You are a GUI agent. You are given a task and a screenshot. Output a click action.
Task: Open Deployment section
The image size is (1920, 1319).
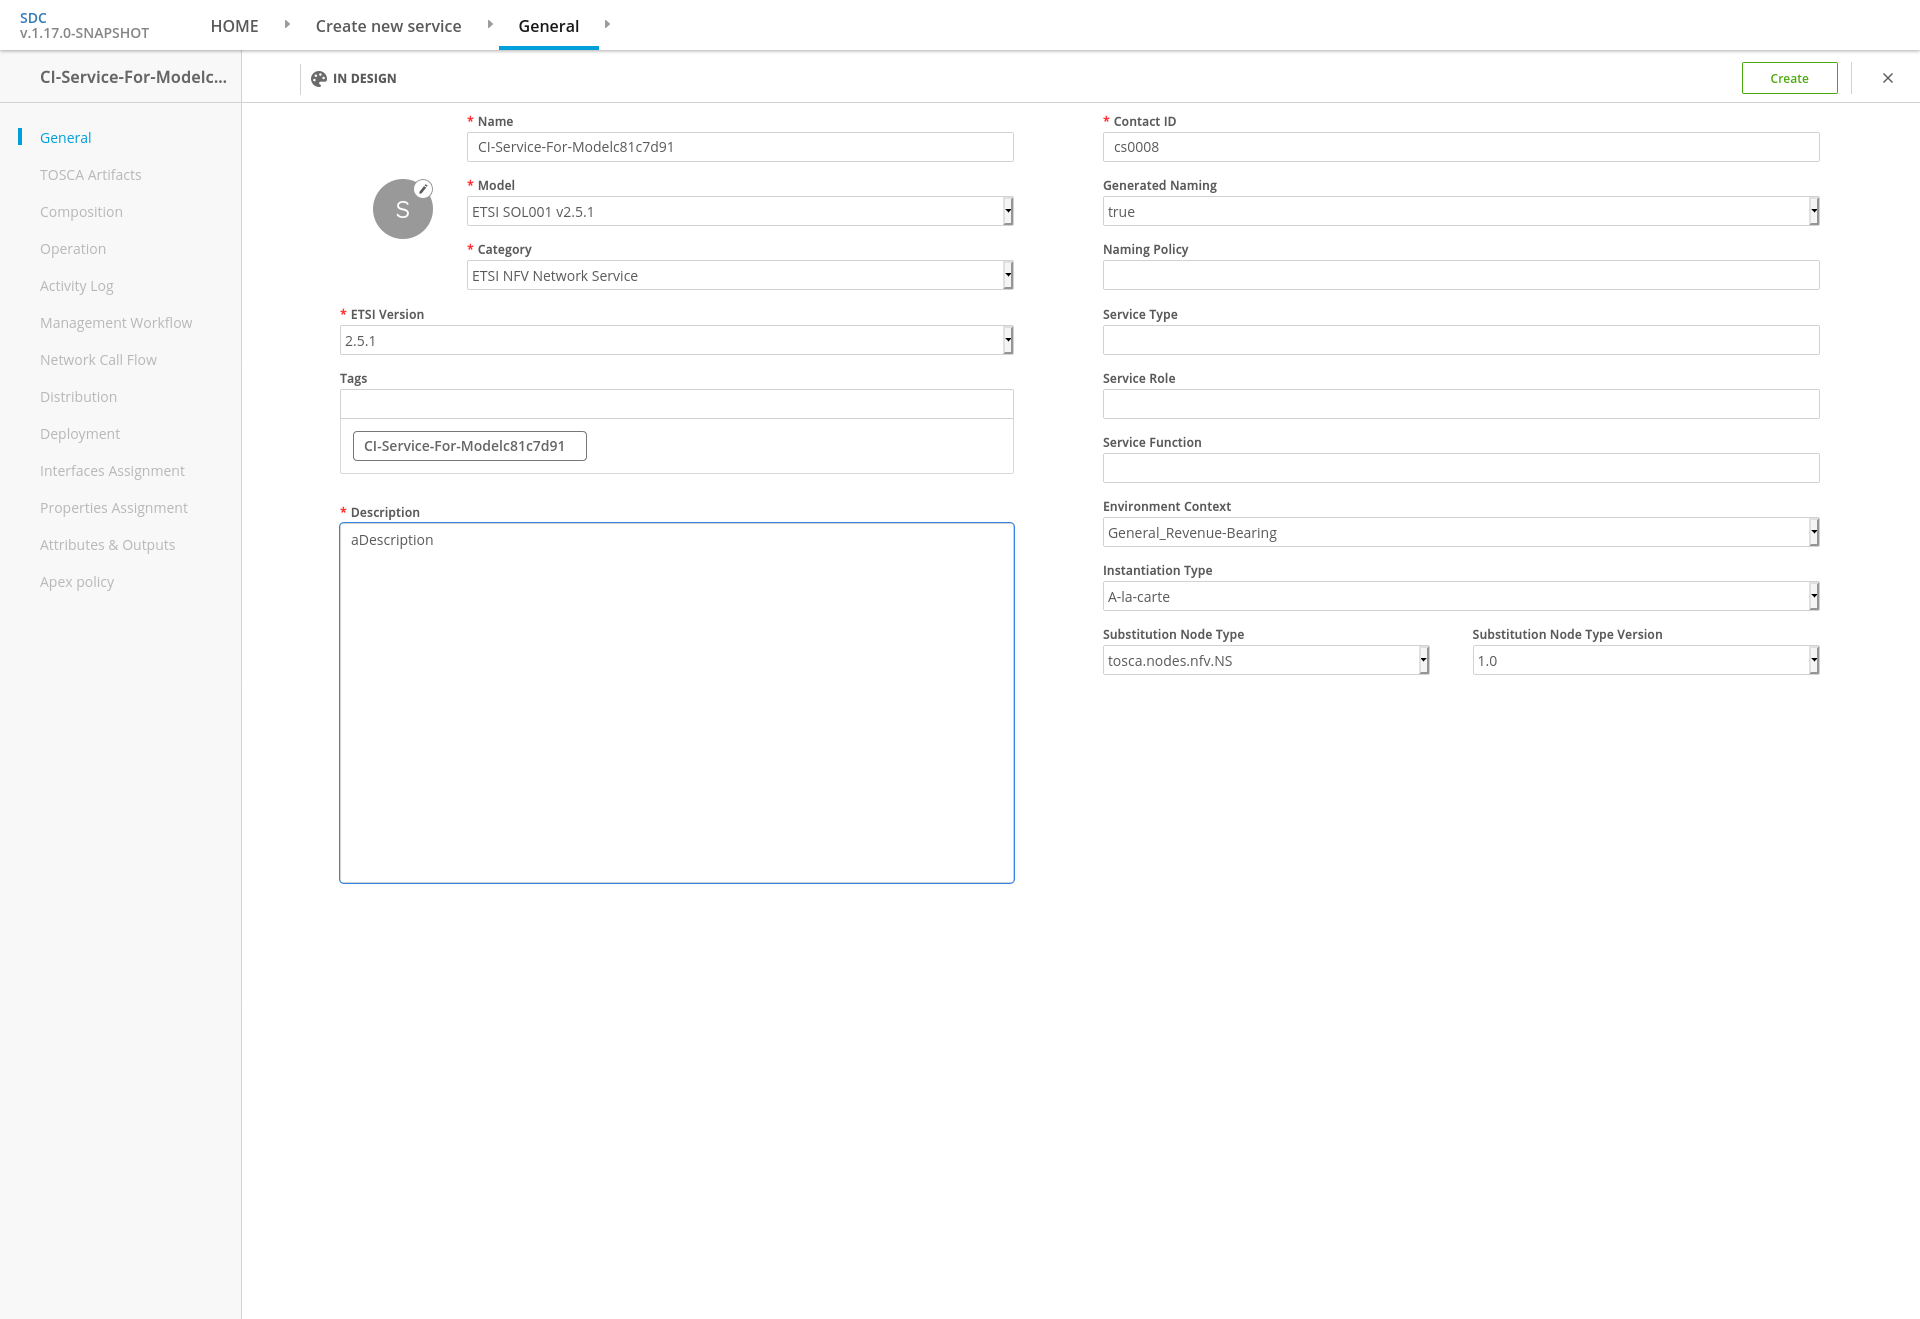tap(80, 434)
